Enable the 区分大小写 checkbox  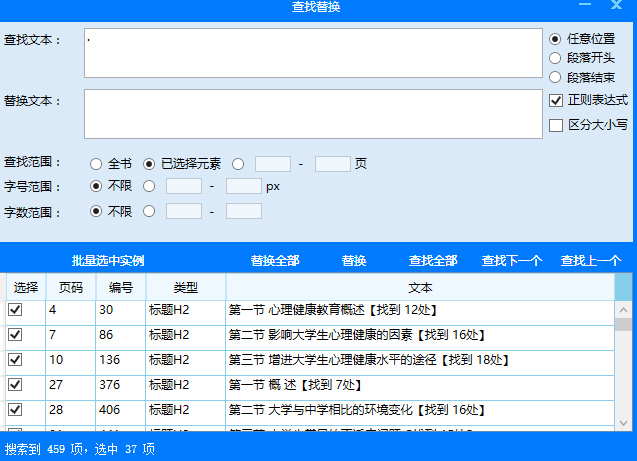pyautogui.click(x=557, y=125)
